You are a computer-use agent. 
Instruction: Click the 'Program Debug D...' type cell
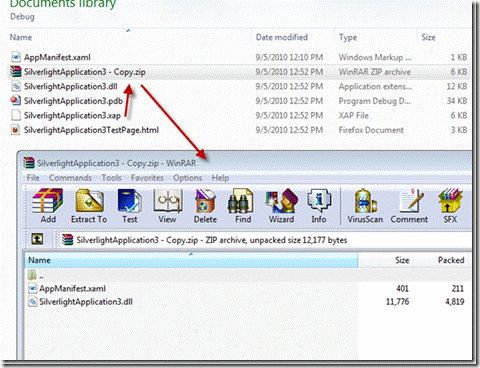click(375, 101)
